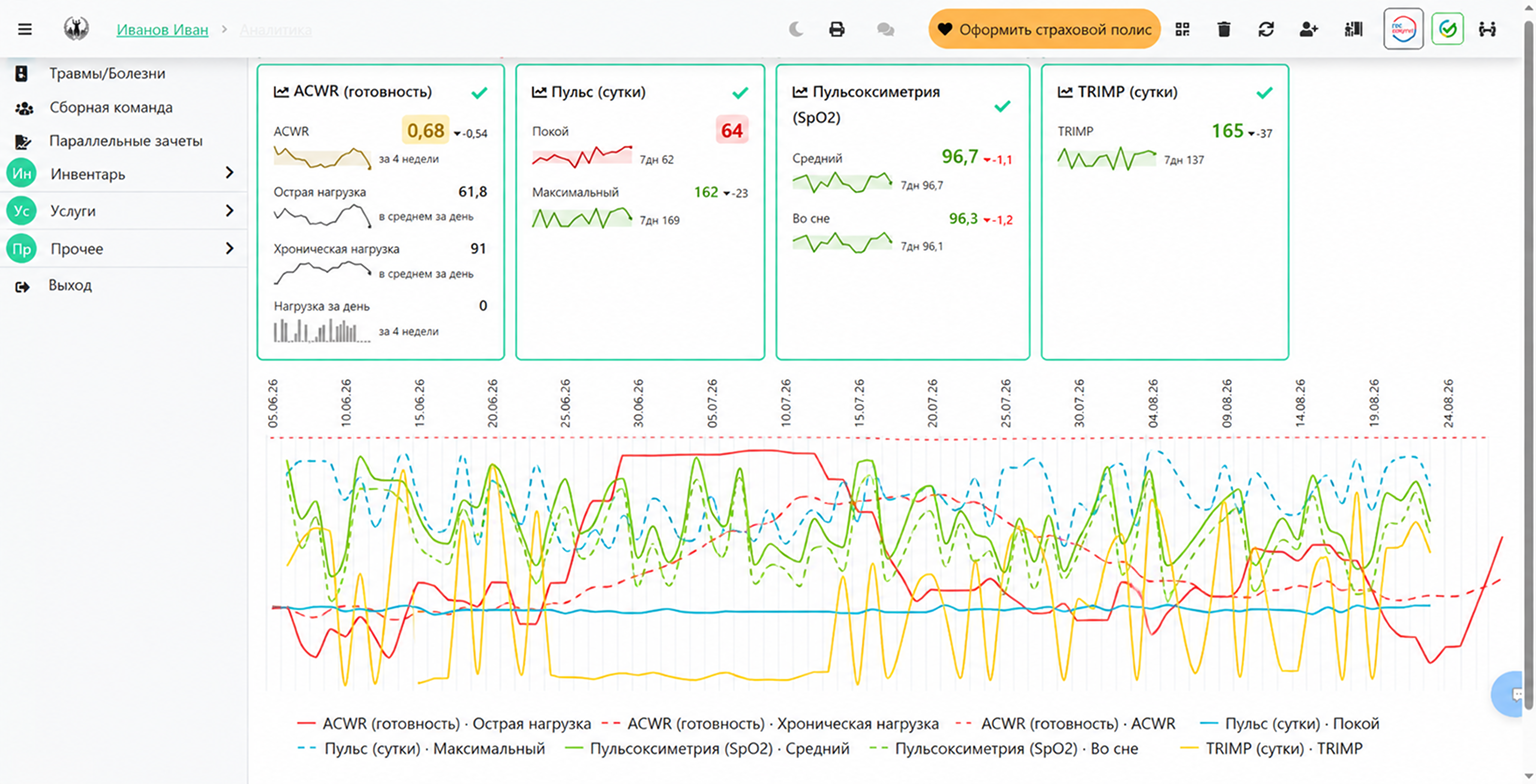Click the refresh sync icon
Image resolution: width=1536 pixels, height=784 pixels.
[1266, 29]
